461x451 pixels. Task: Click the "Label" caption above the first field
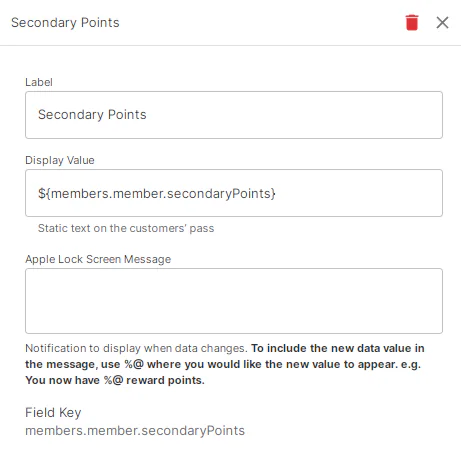[x=39, y=82]
